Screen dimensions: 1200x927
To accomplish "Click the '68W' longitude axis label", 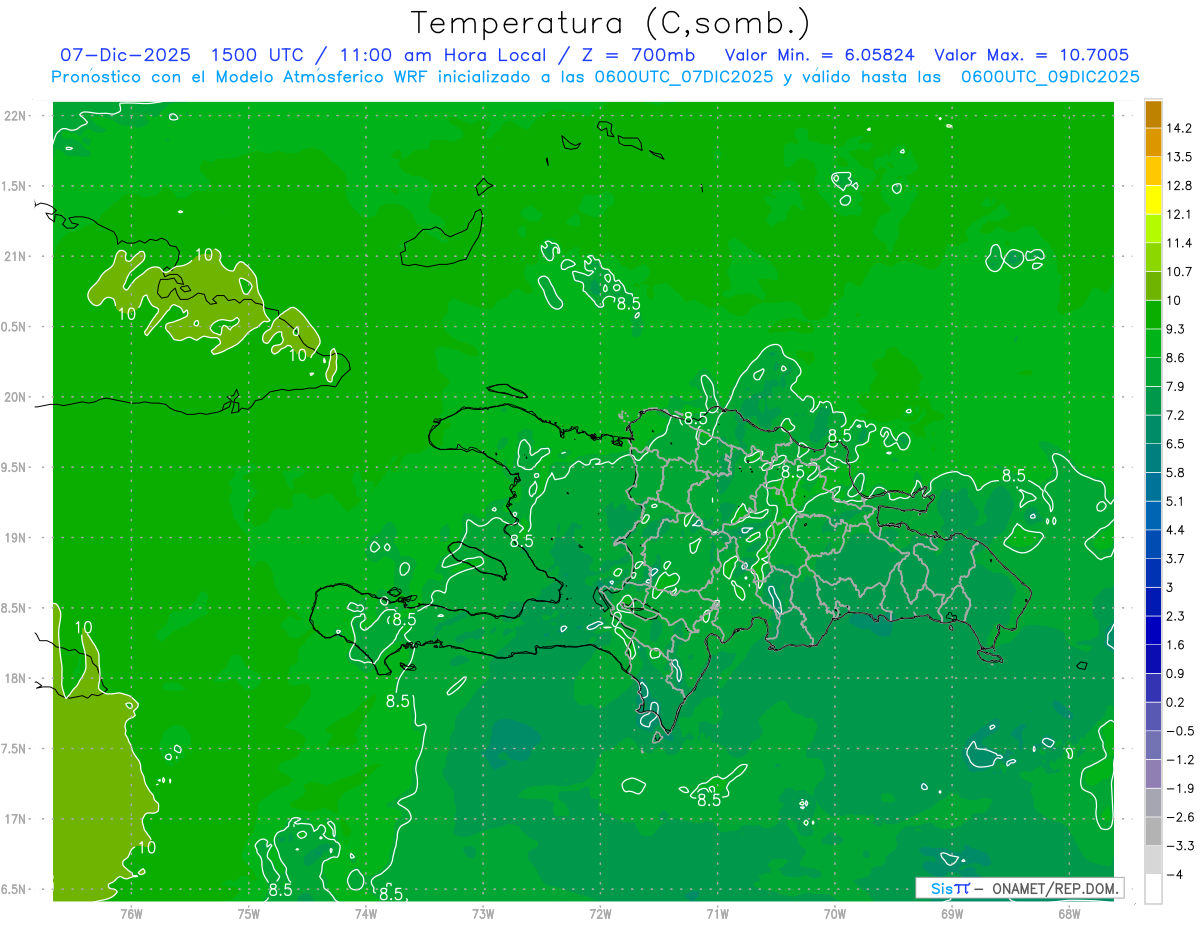I will [x=1069, y=914].
